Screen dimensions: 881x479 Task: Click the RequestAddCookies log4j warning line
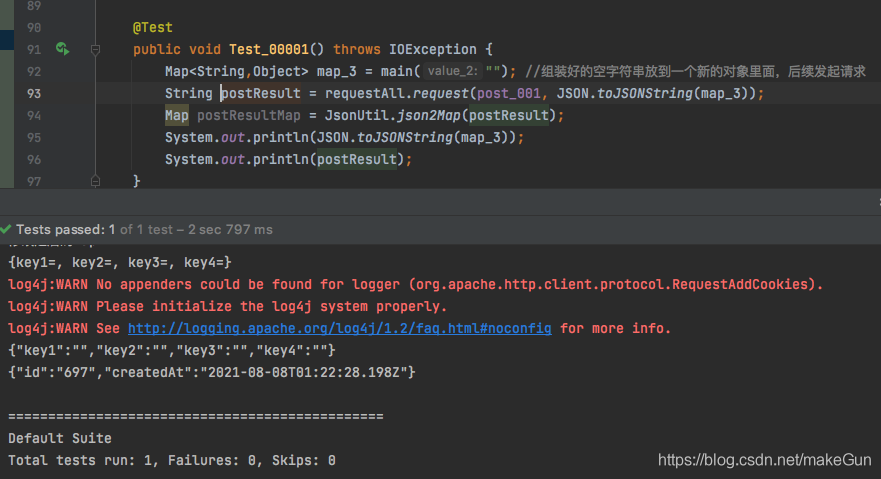click(x=415, y=284)
